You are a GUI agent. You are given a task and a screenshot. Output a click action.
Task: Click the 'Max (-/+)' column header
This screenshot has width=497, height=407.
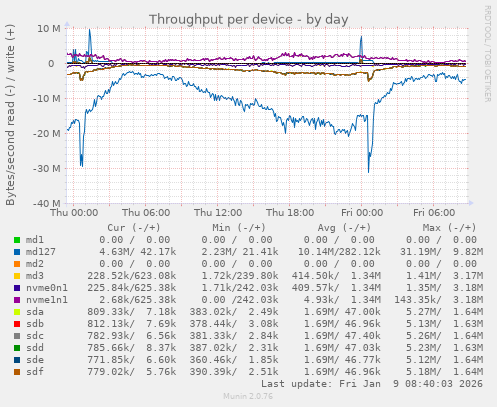click(450, 228)
